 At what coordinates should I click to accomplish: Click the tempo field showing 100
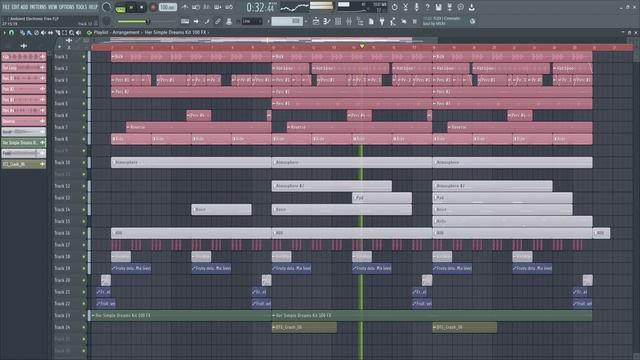(167, 7)
